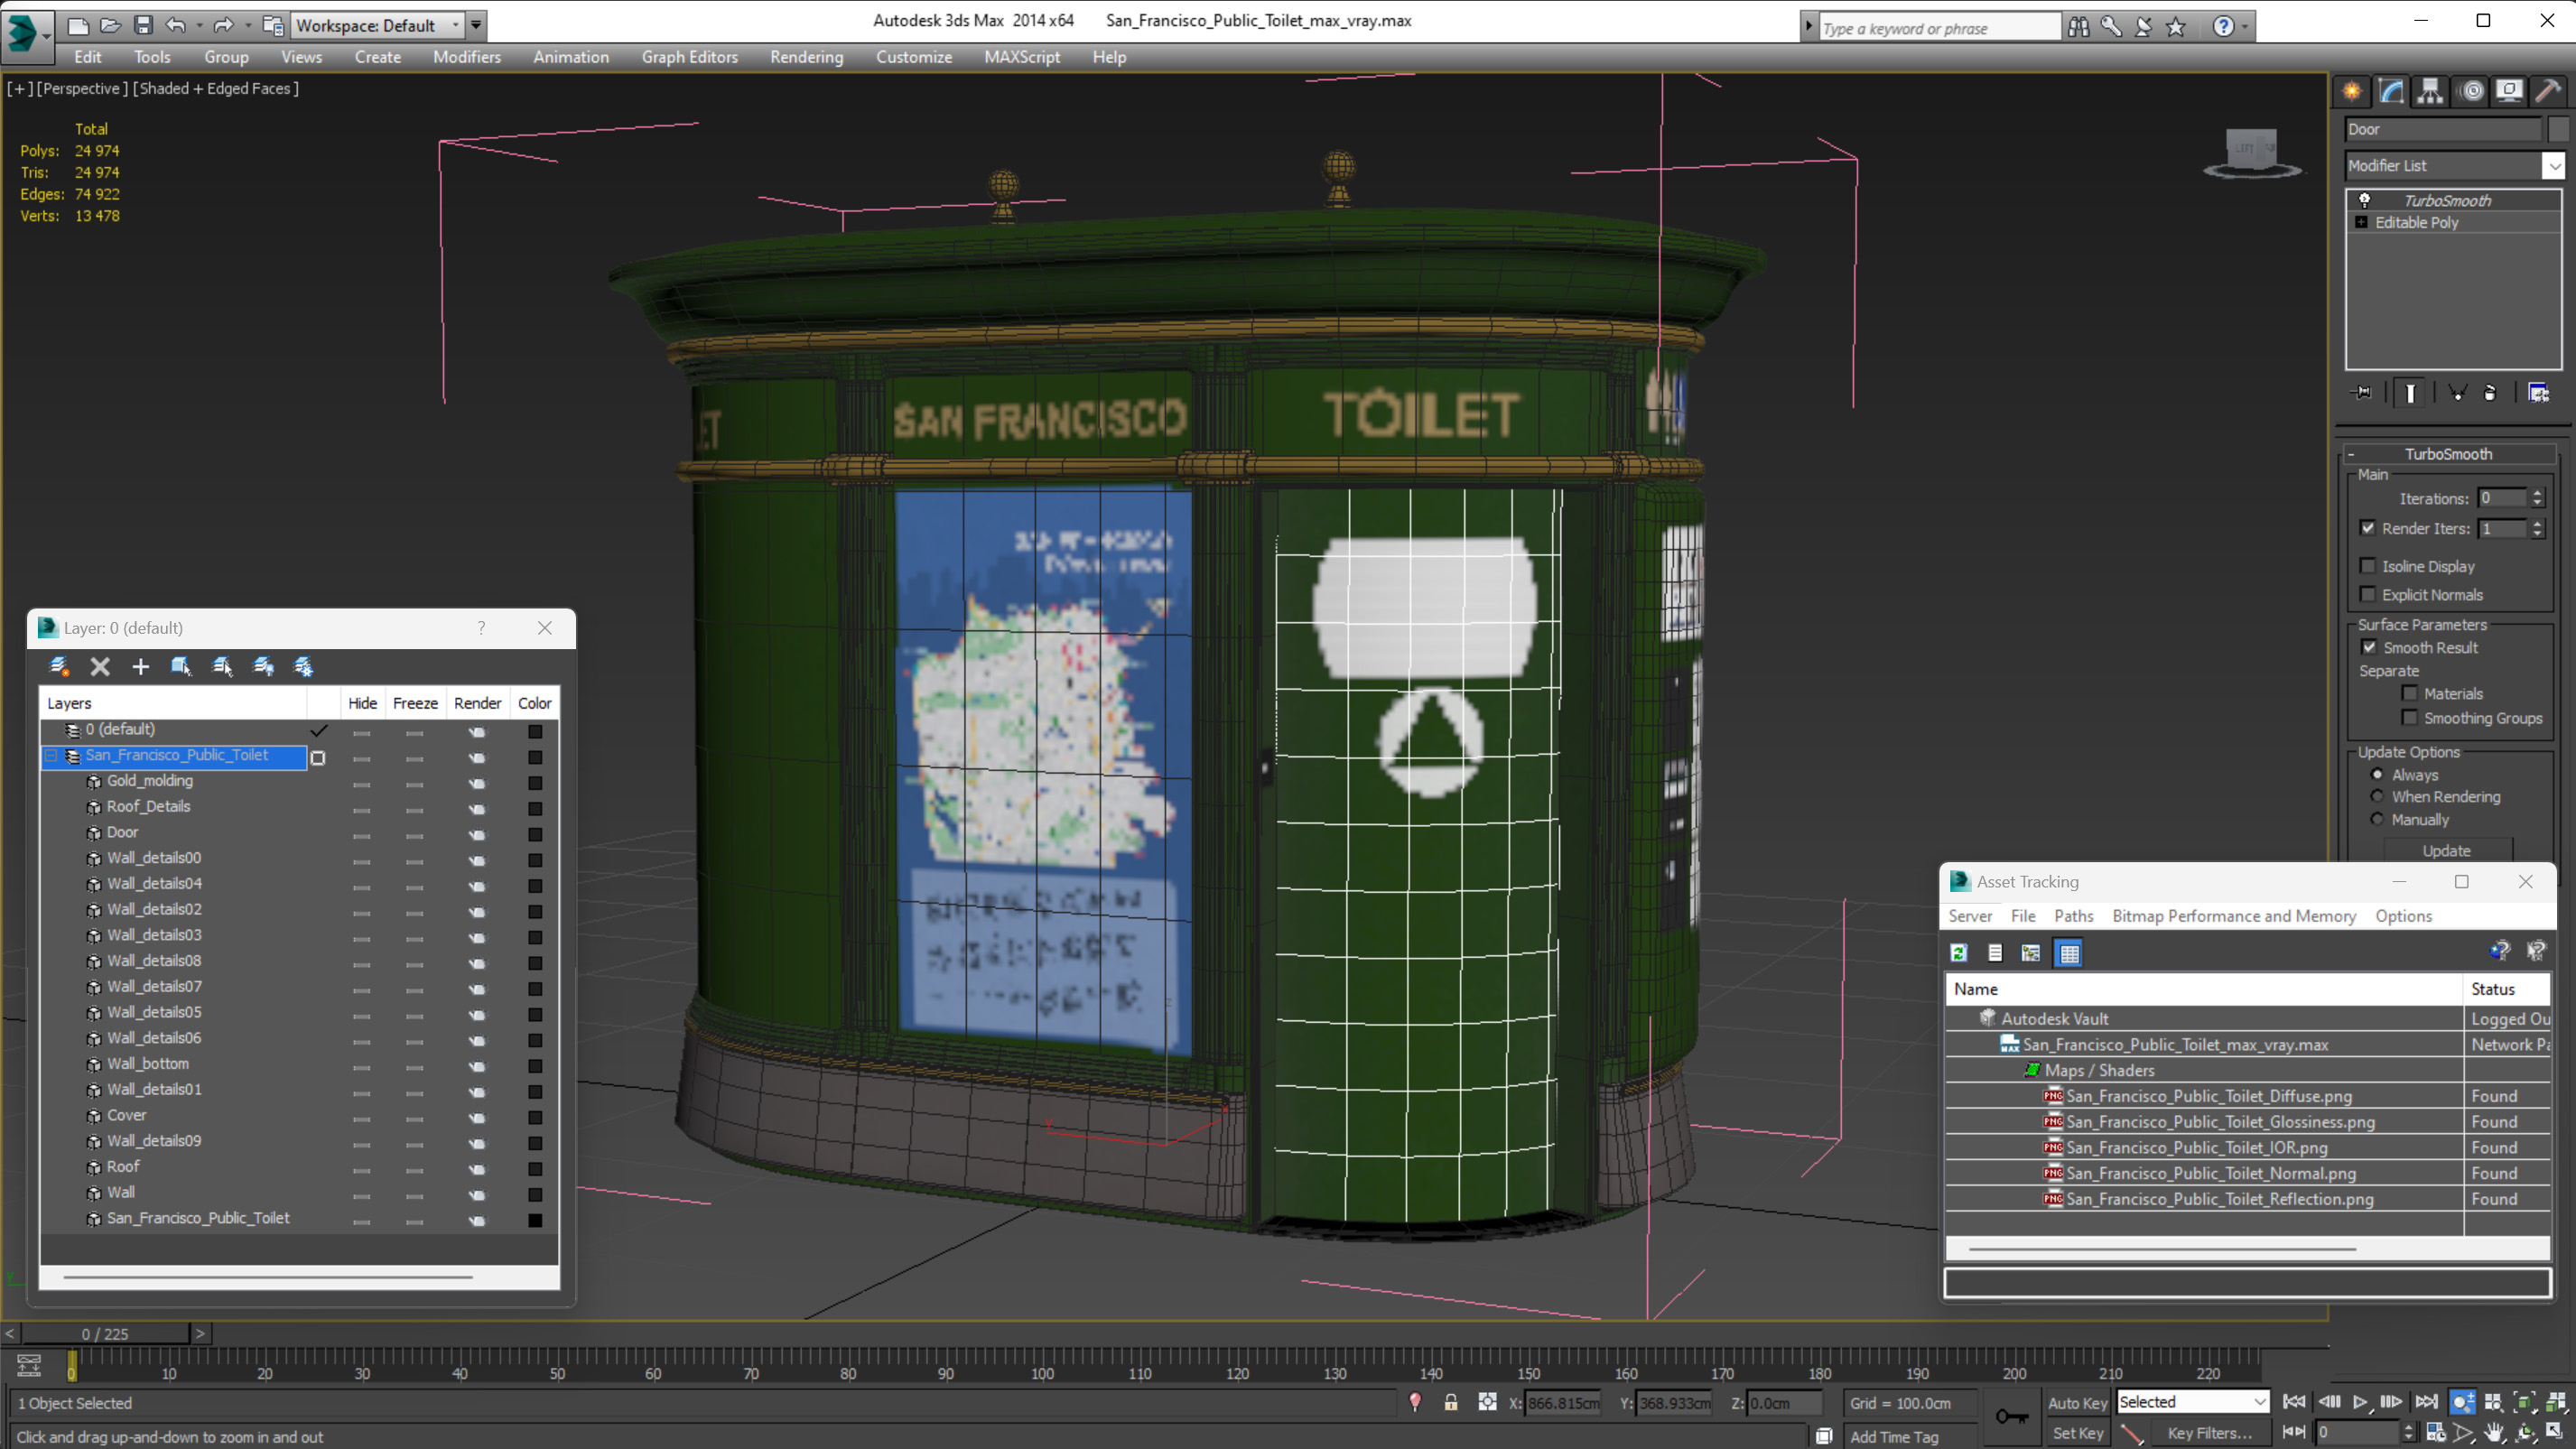Enable Separate by Smoothing Groups checkbox
Viewport: 2576px width, 1449px height.
tap(2410, 718)
